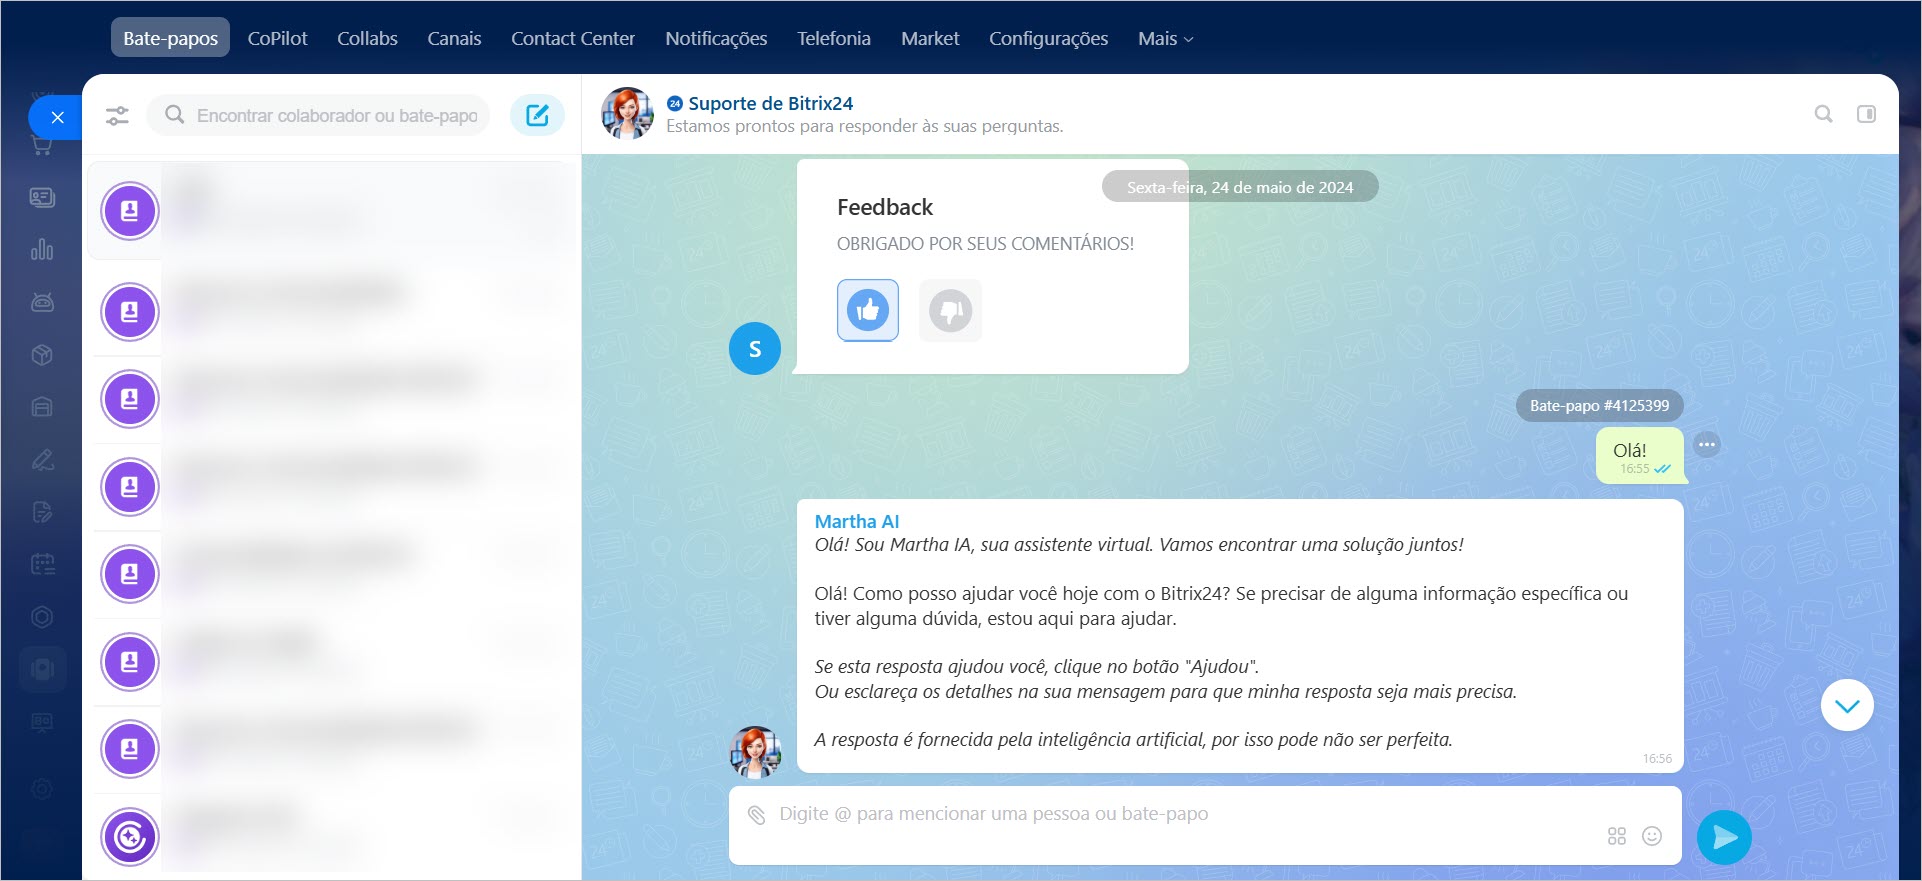Click the Martha AI sender name
The height and width of the screenshot is (881, 1922).
(x=856, y=521)
